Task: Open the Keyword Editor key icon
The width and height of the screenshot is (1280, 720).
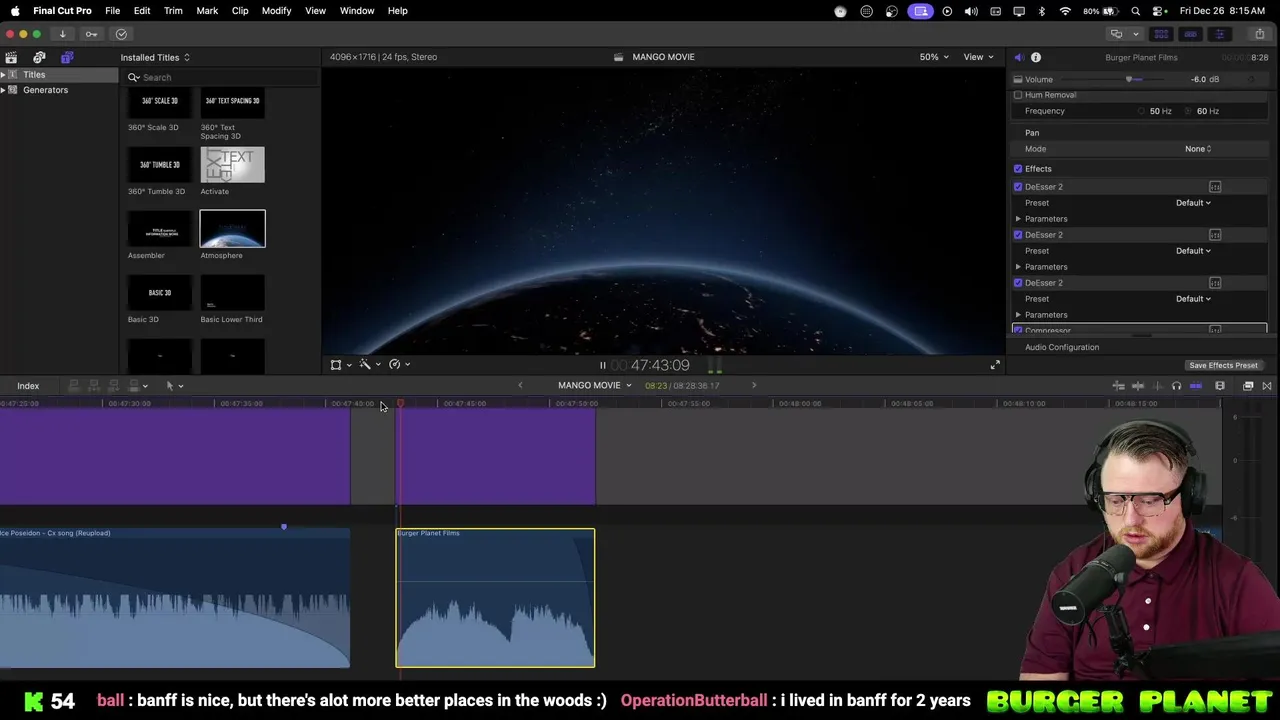Action: (x=91, y=34)
